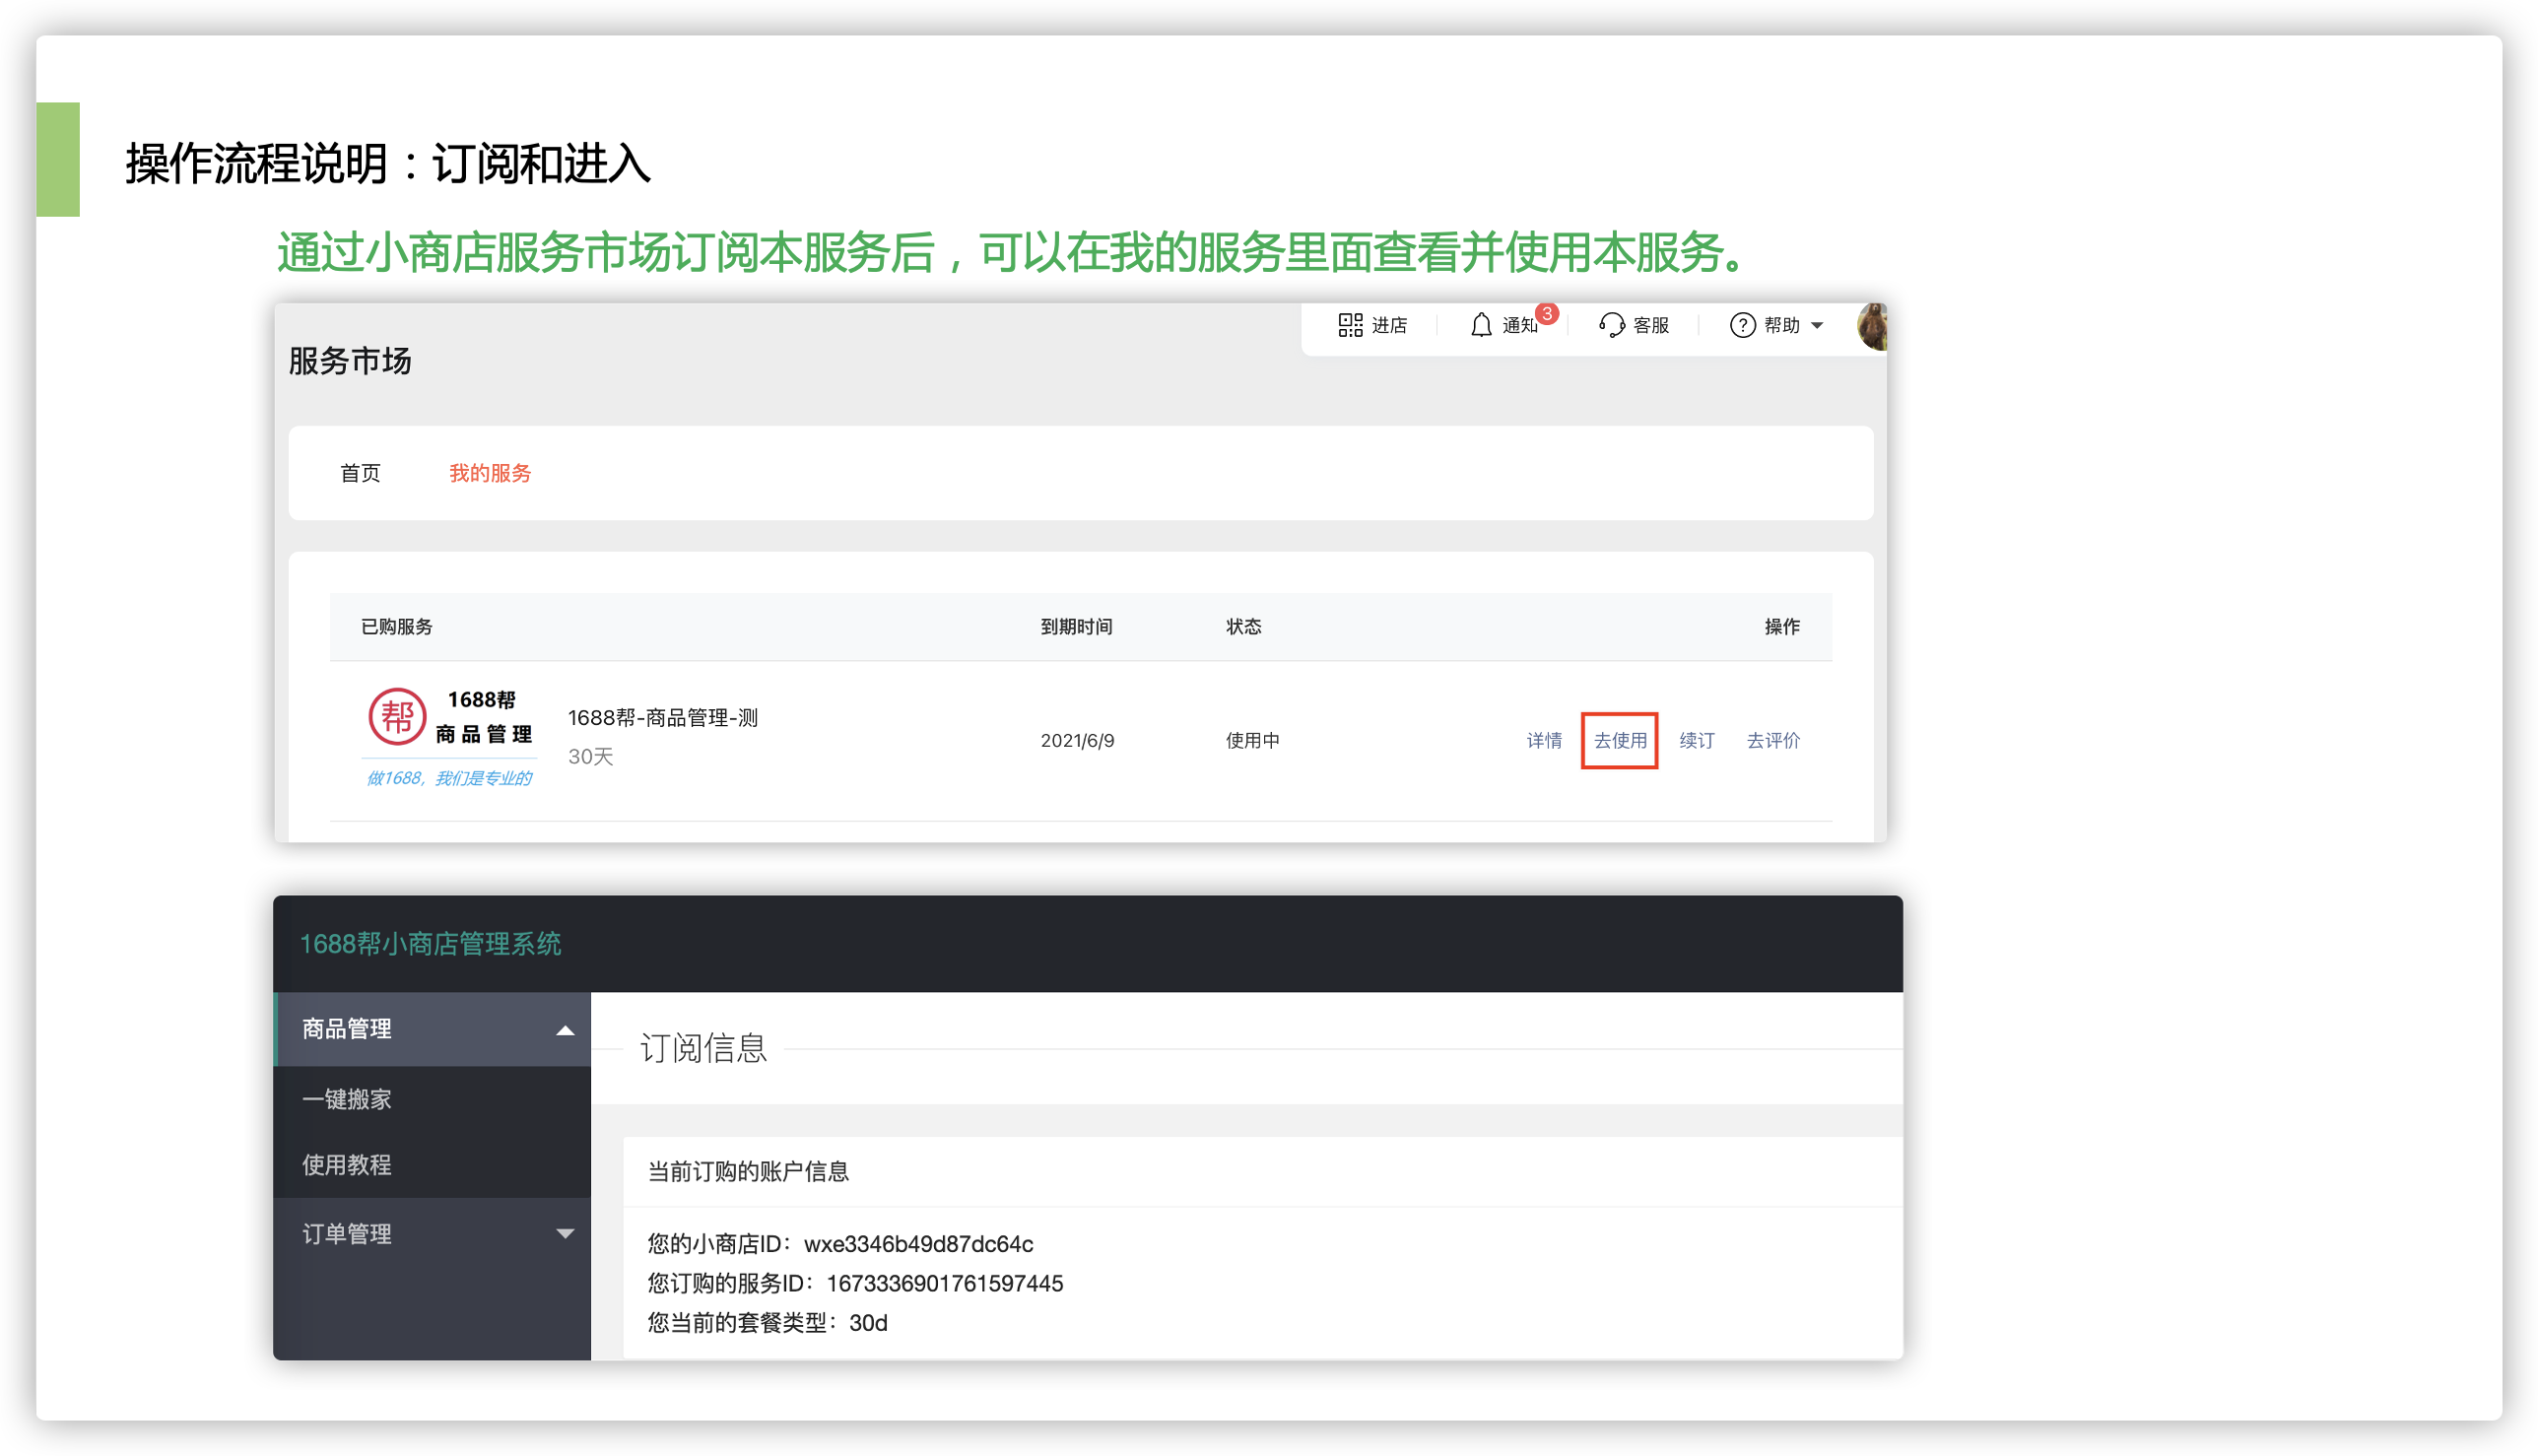Screen dimensions: 2538x1456
Task: Click the red 帮 seal logo
Action: 396,716
